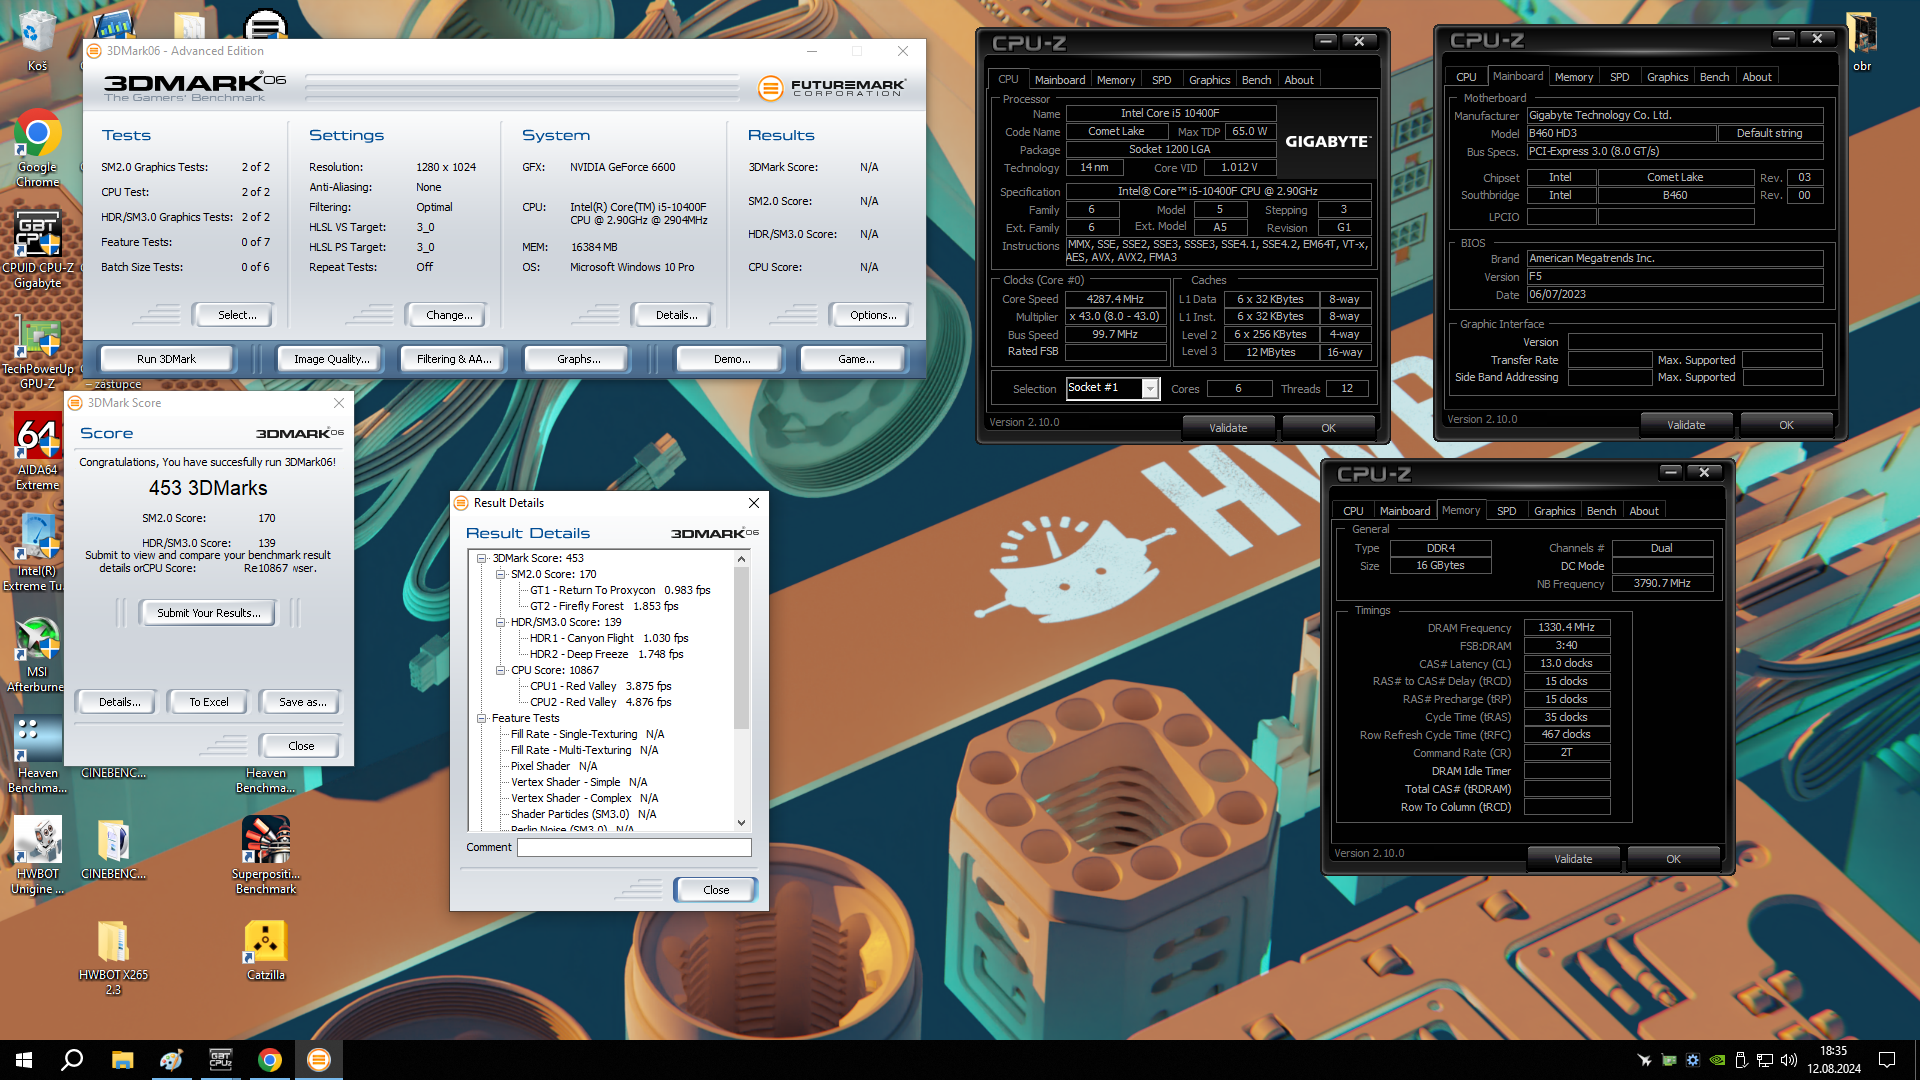Image resolution: width=1920 pixels, height=1080 pixels.
Task: Select CPU2 - Red Valley 4.876 fps row
Action: (x=601, y=702)
